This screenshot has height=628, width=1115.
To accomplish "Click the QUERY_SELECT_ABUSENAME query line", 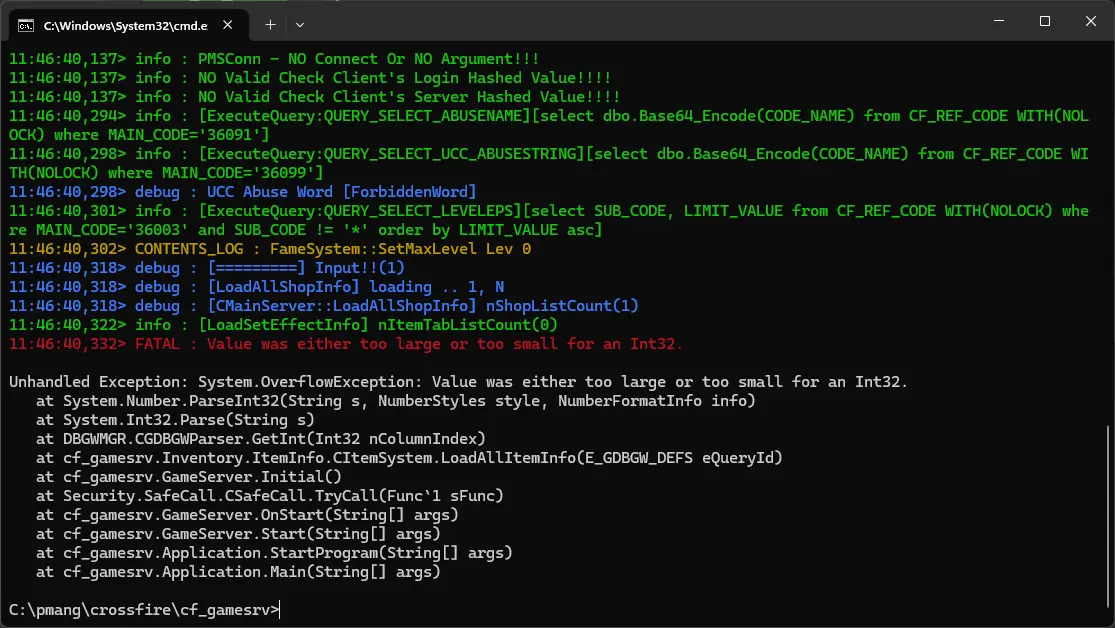I will 549,125.
